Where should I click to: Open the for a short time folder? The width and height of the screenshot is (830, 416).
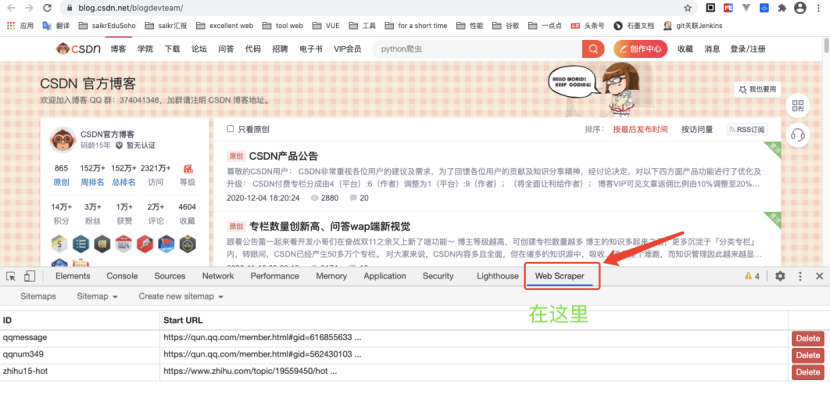416,25
